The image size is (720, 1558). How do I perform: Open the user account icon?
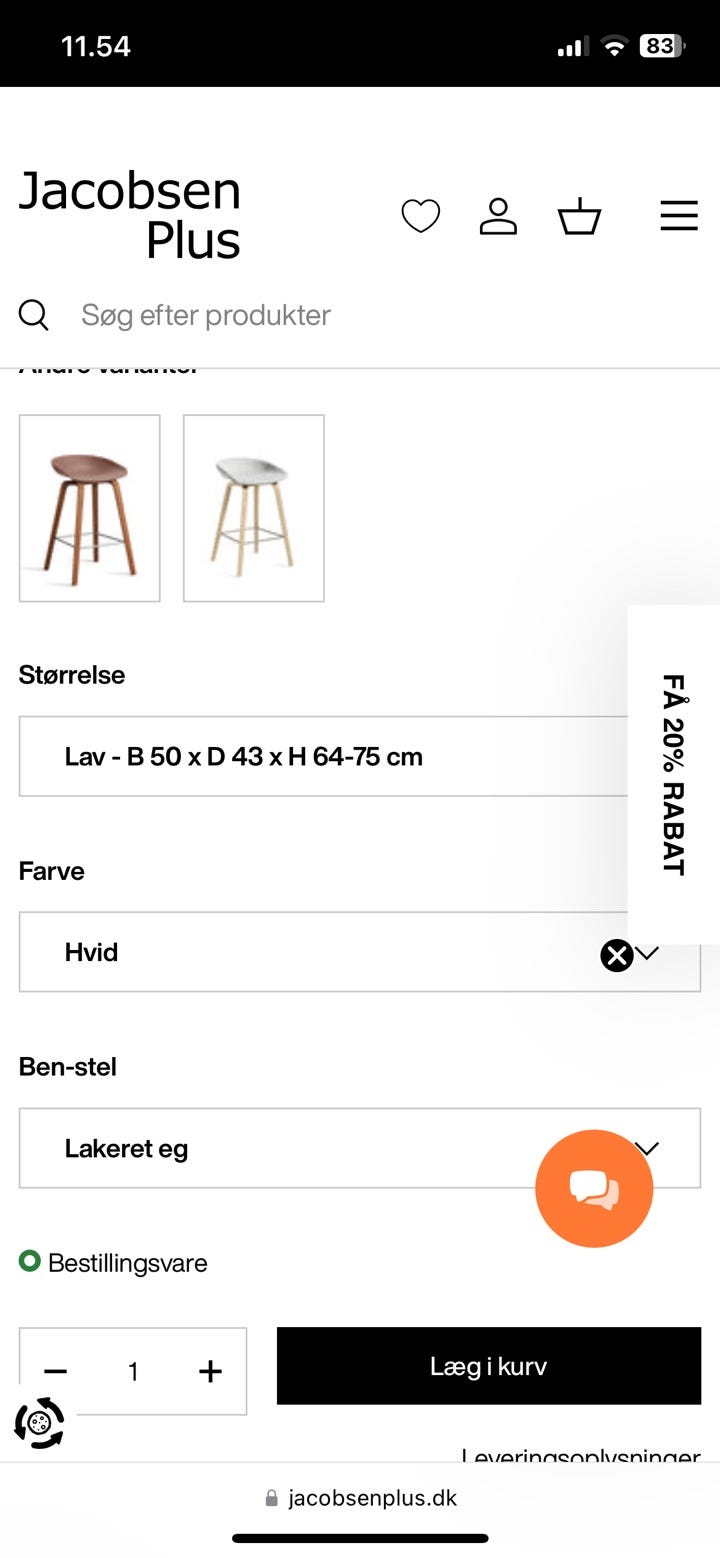[498, 216]
